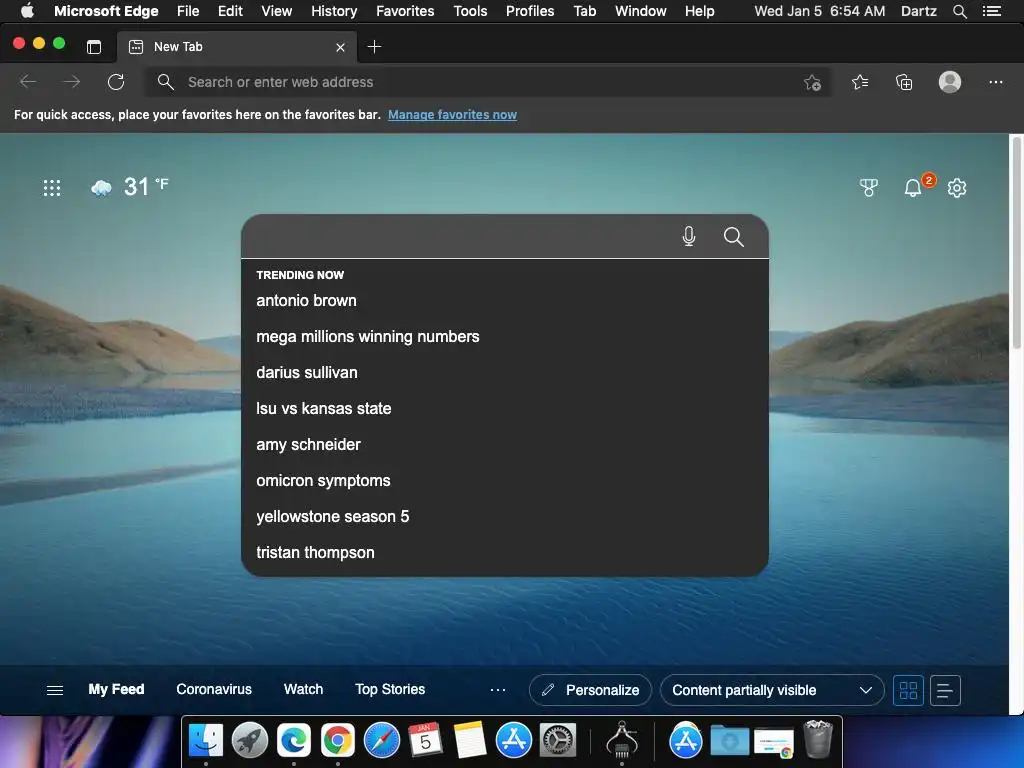Open Spotlight search in menu bar
The image size is (1024, 768).
(x=959, y=11)
